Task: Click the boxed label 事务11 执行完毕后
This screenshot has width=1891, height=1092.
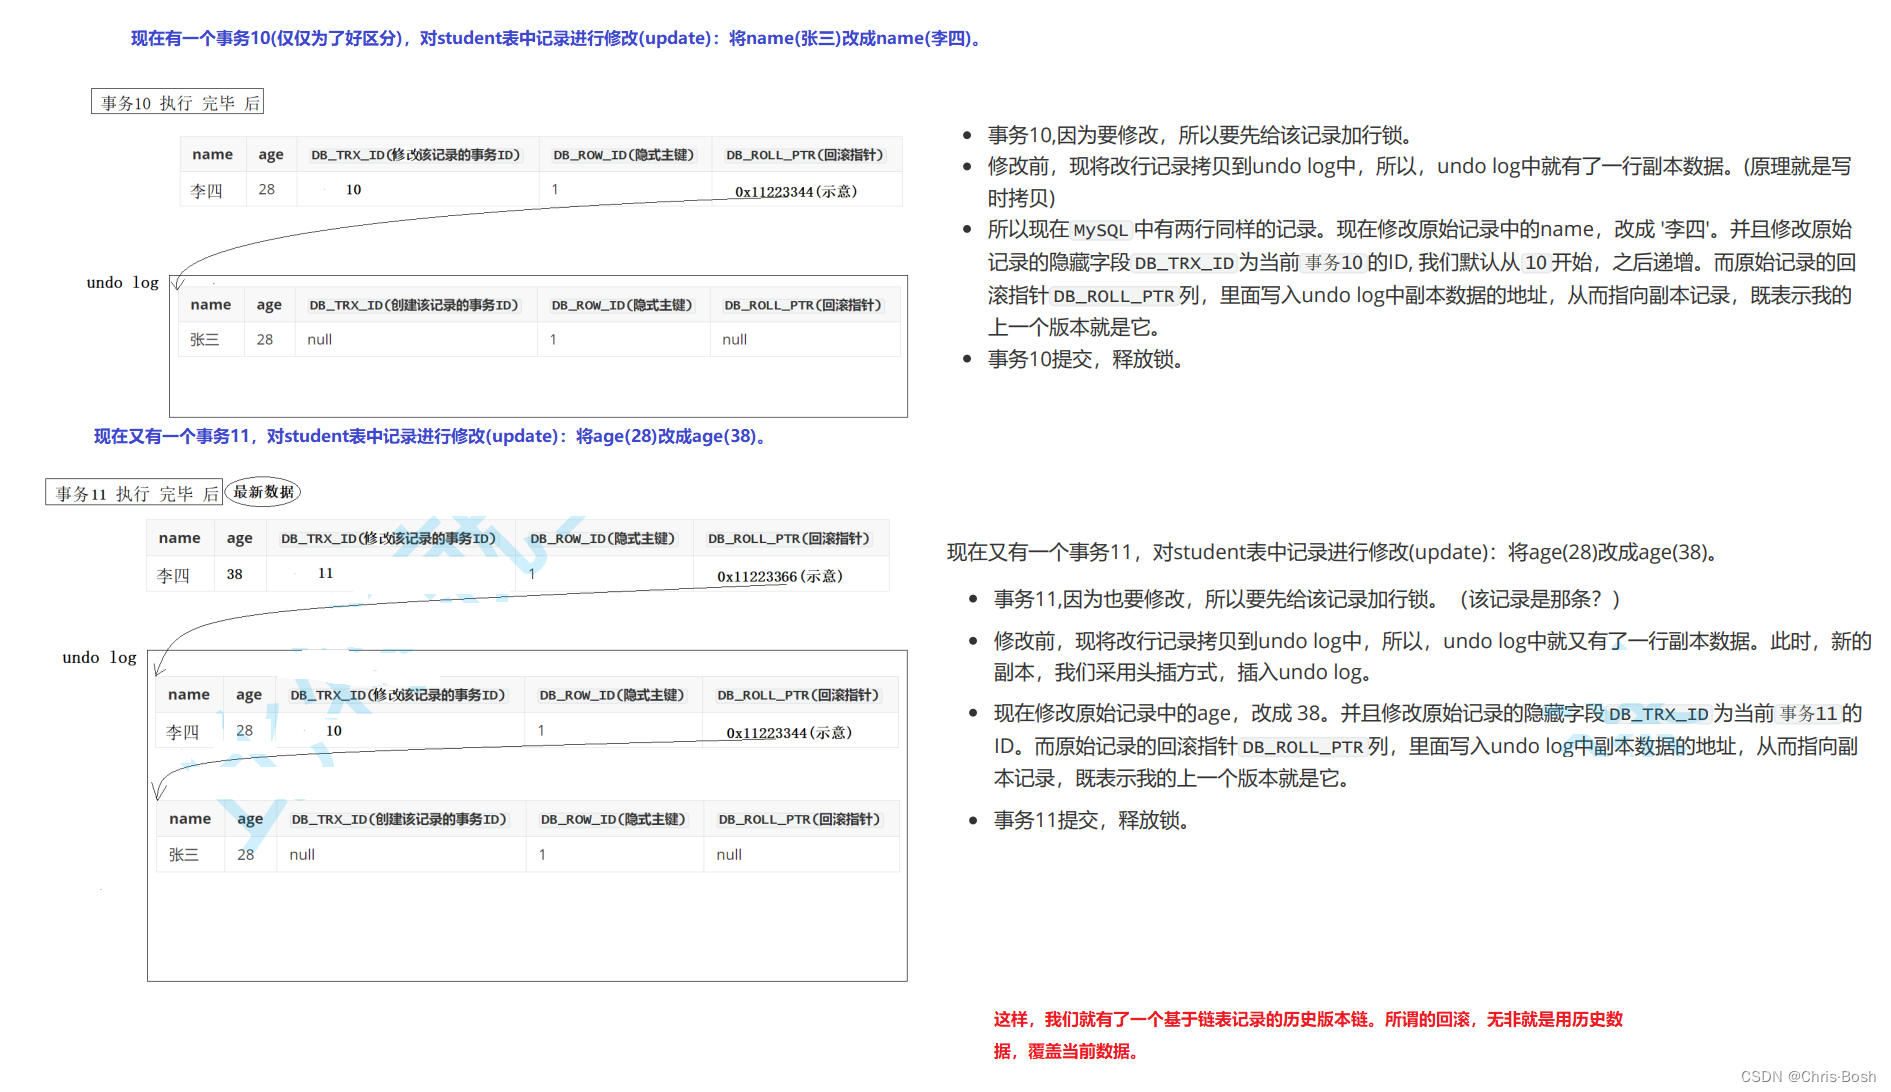Action: [134, 493]
